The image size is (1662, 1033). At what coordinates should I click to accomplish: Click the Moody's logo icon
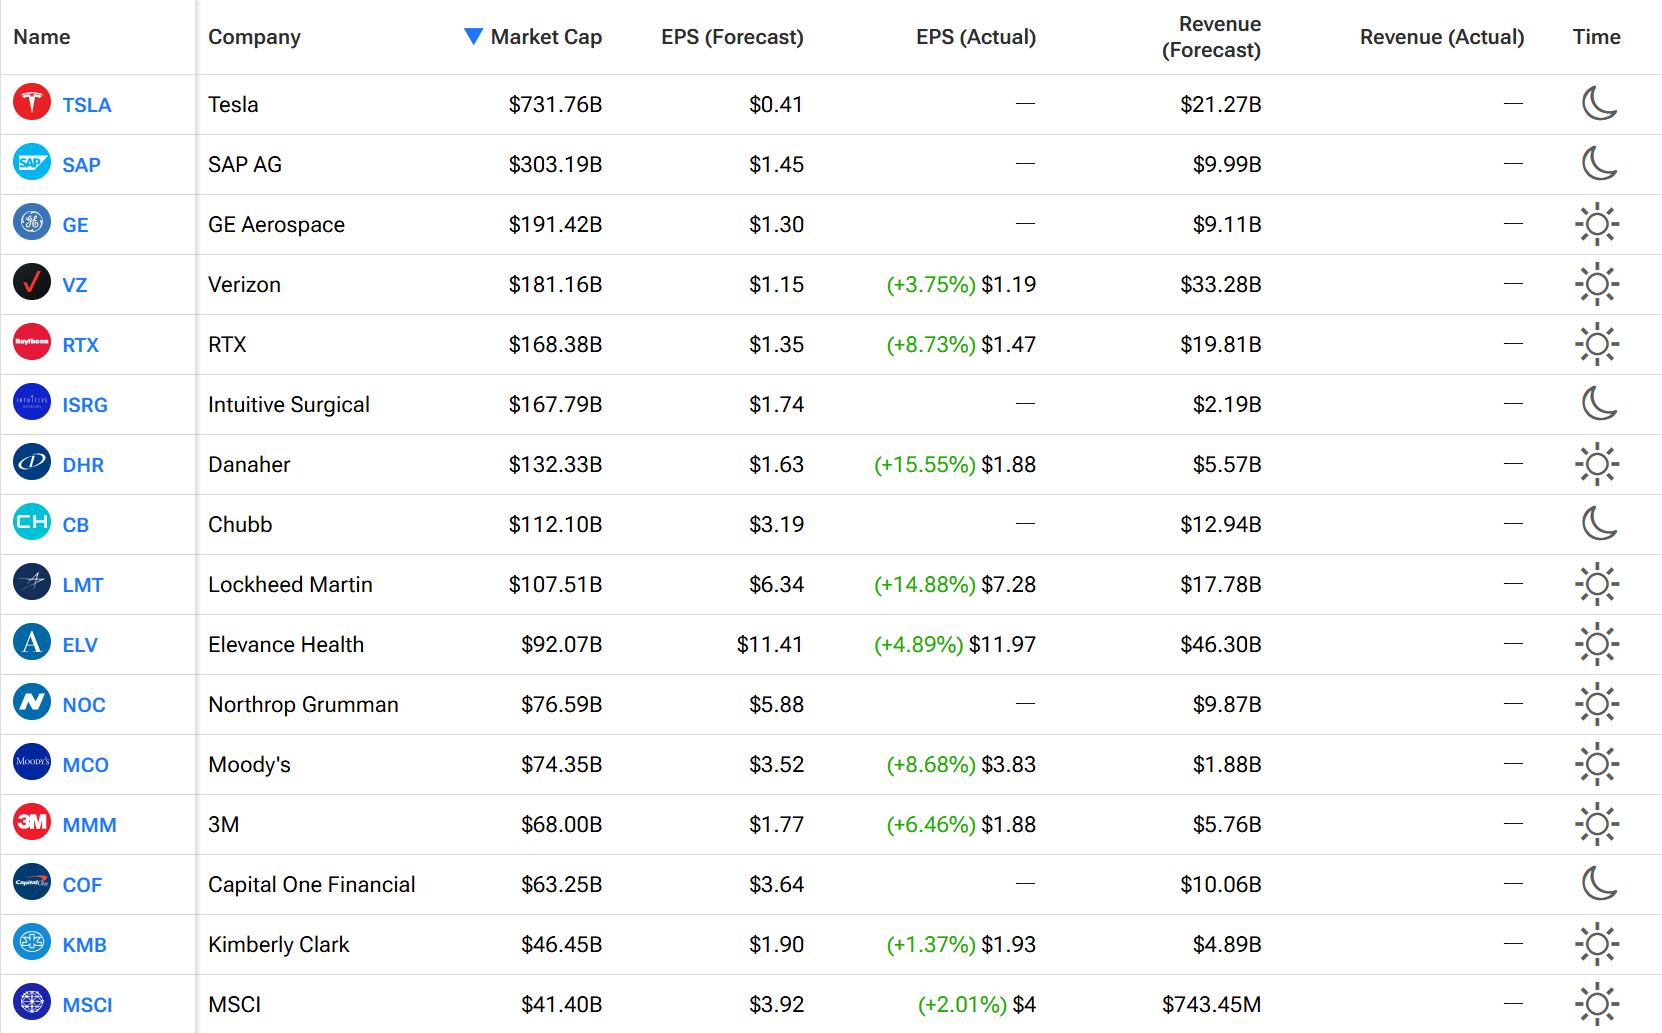(32, 762)
